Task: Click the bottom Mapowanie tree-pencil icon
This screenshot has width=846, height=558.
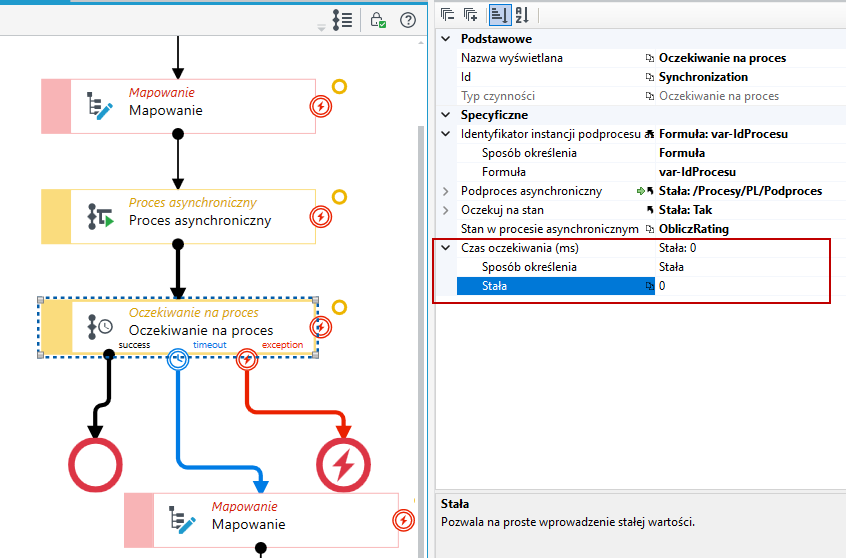Action: click(182, 520)
